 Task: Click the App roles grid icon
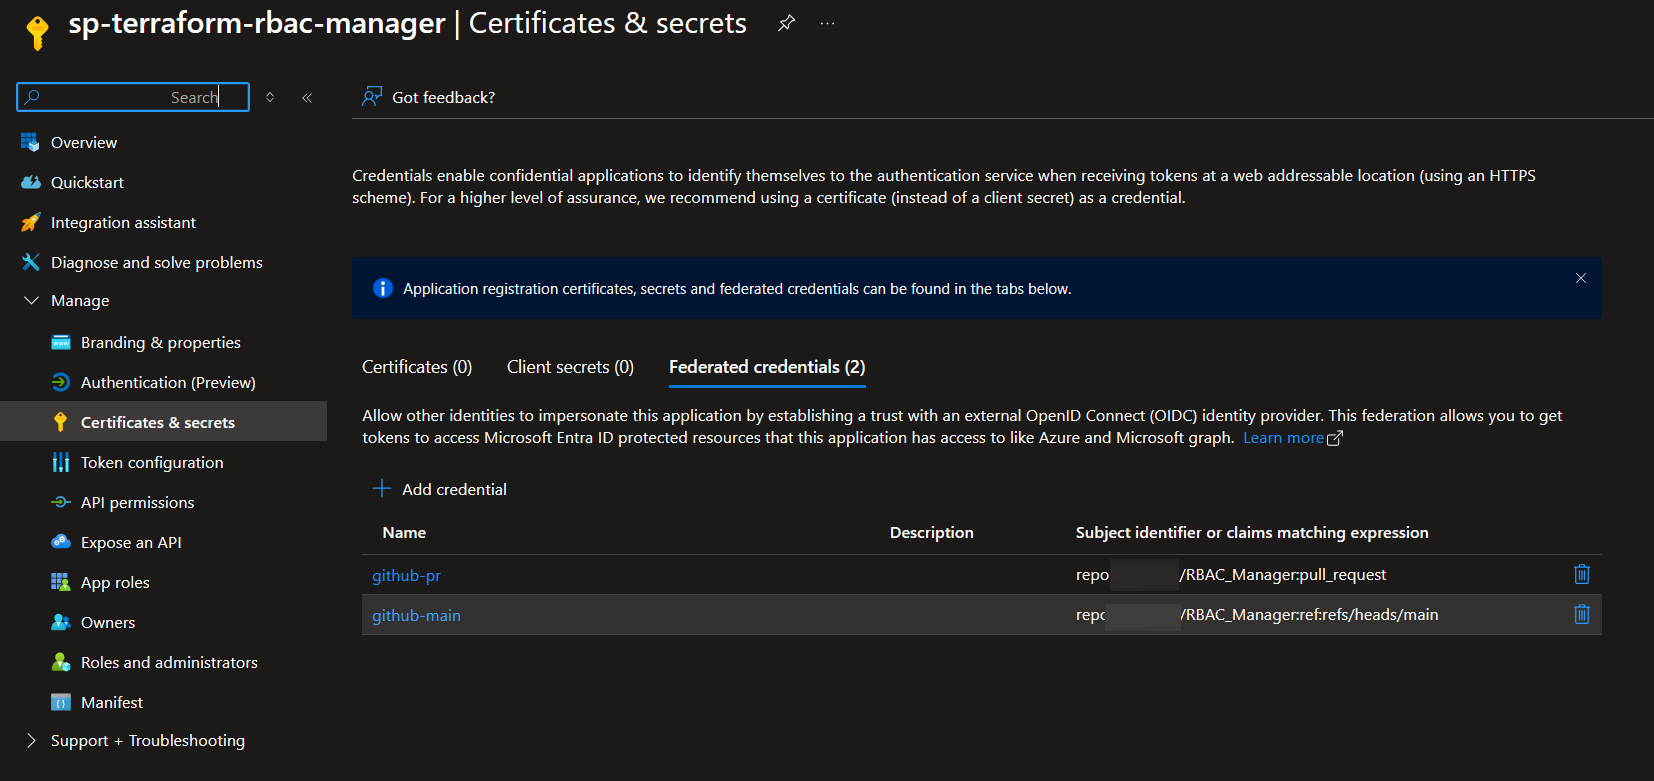[x=60, y=582]
